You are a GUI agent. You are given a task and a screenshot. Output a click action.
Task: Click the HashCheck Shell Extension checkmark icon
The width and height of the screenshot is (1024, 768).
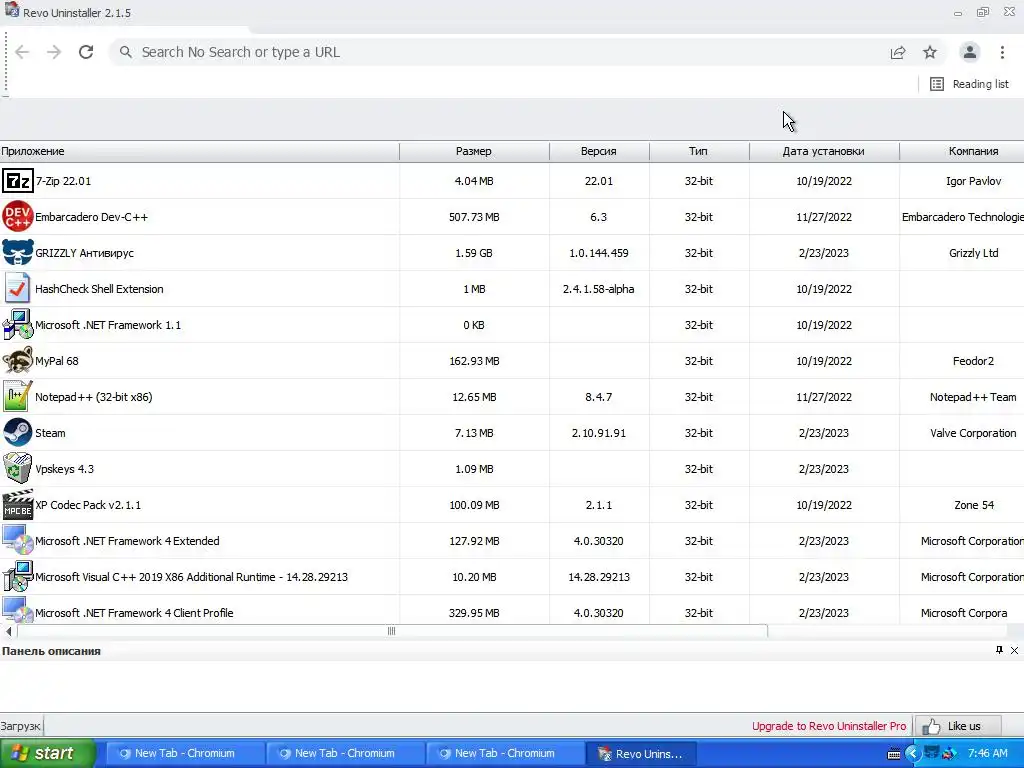click(18, 289)
